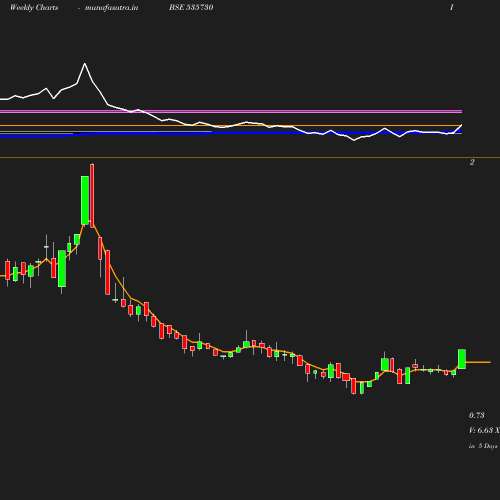Click the tallest green candlestick at the peak

click(x=85, y=200)
